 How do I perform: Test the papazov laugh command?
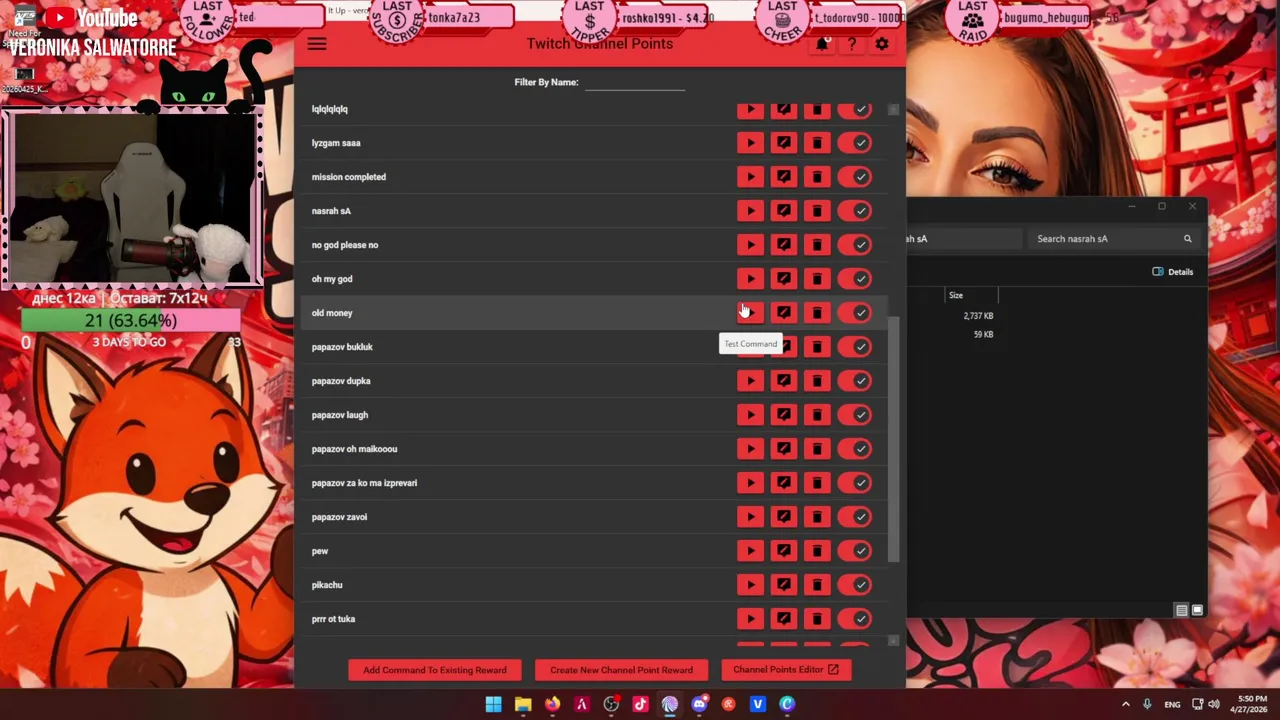click(750, 415)
